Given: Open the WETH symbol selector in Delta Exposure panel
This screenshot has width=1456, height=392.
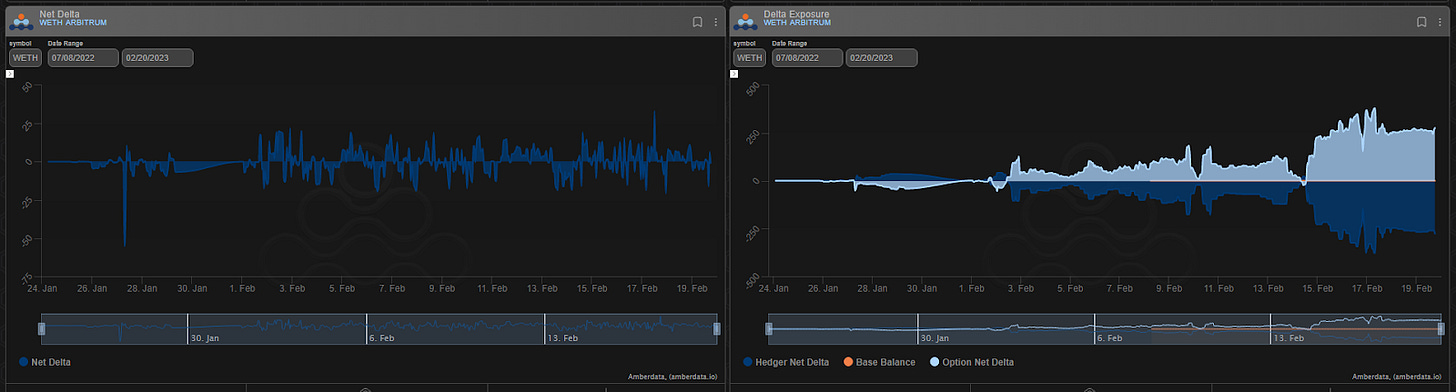Looking at the screenshot, I should coord(750,58).
